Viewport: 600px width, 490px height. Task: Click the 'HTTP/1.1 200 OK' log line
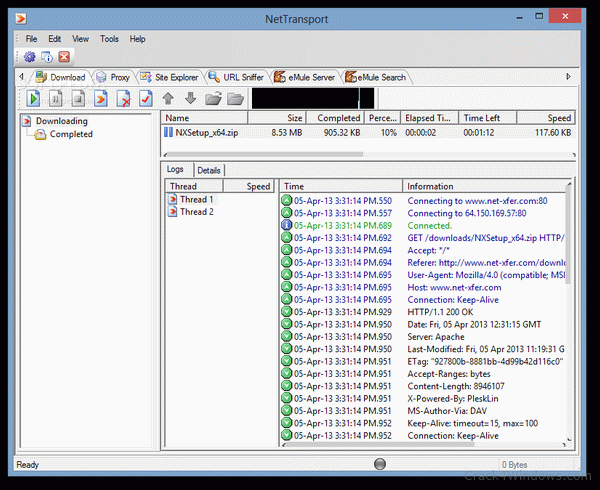point(440,312)
